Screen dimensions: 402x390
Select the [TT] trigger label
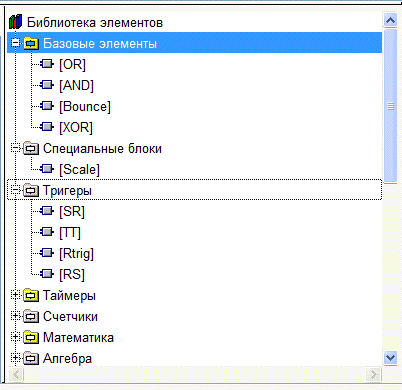tap(70, 233)
